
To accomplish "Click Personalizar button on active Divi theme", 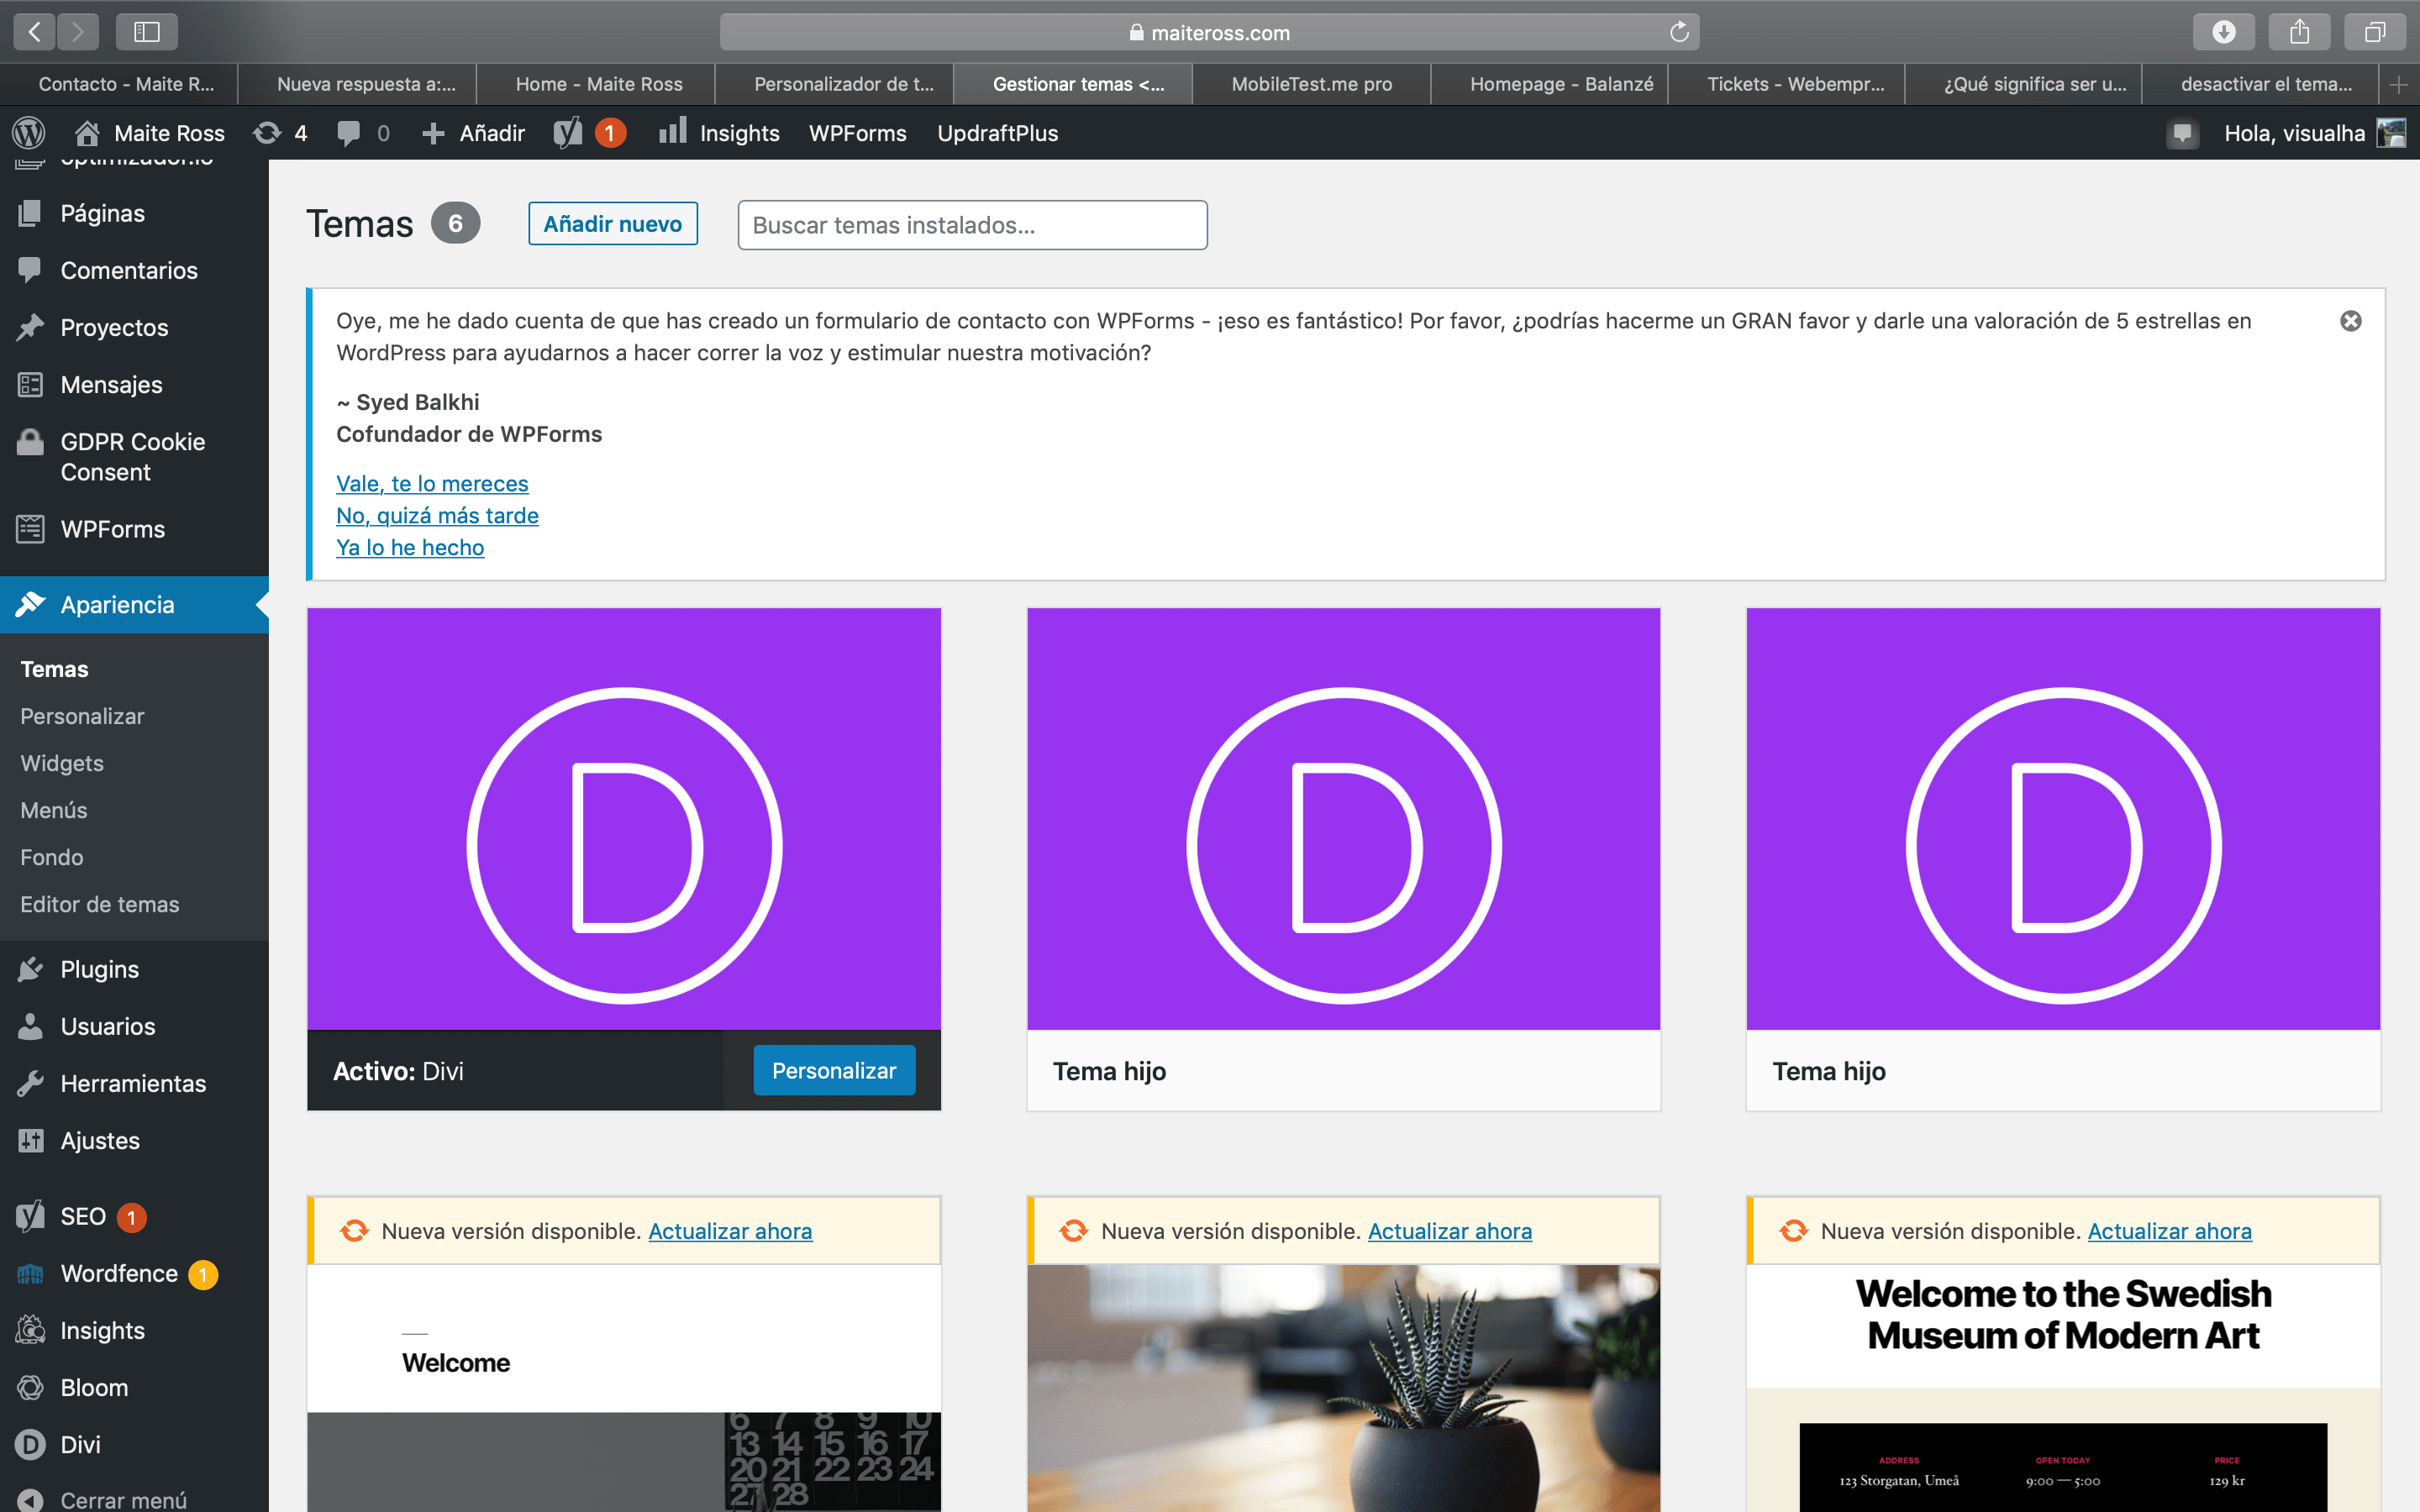I will click(x=834, y=1070).
